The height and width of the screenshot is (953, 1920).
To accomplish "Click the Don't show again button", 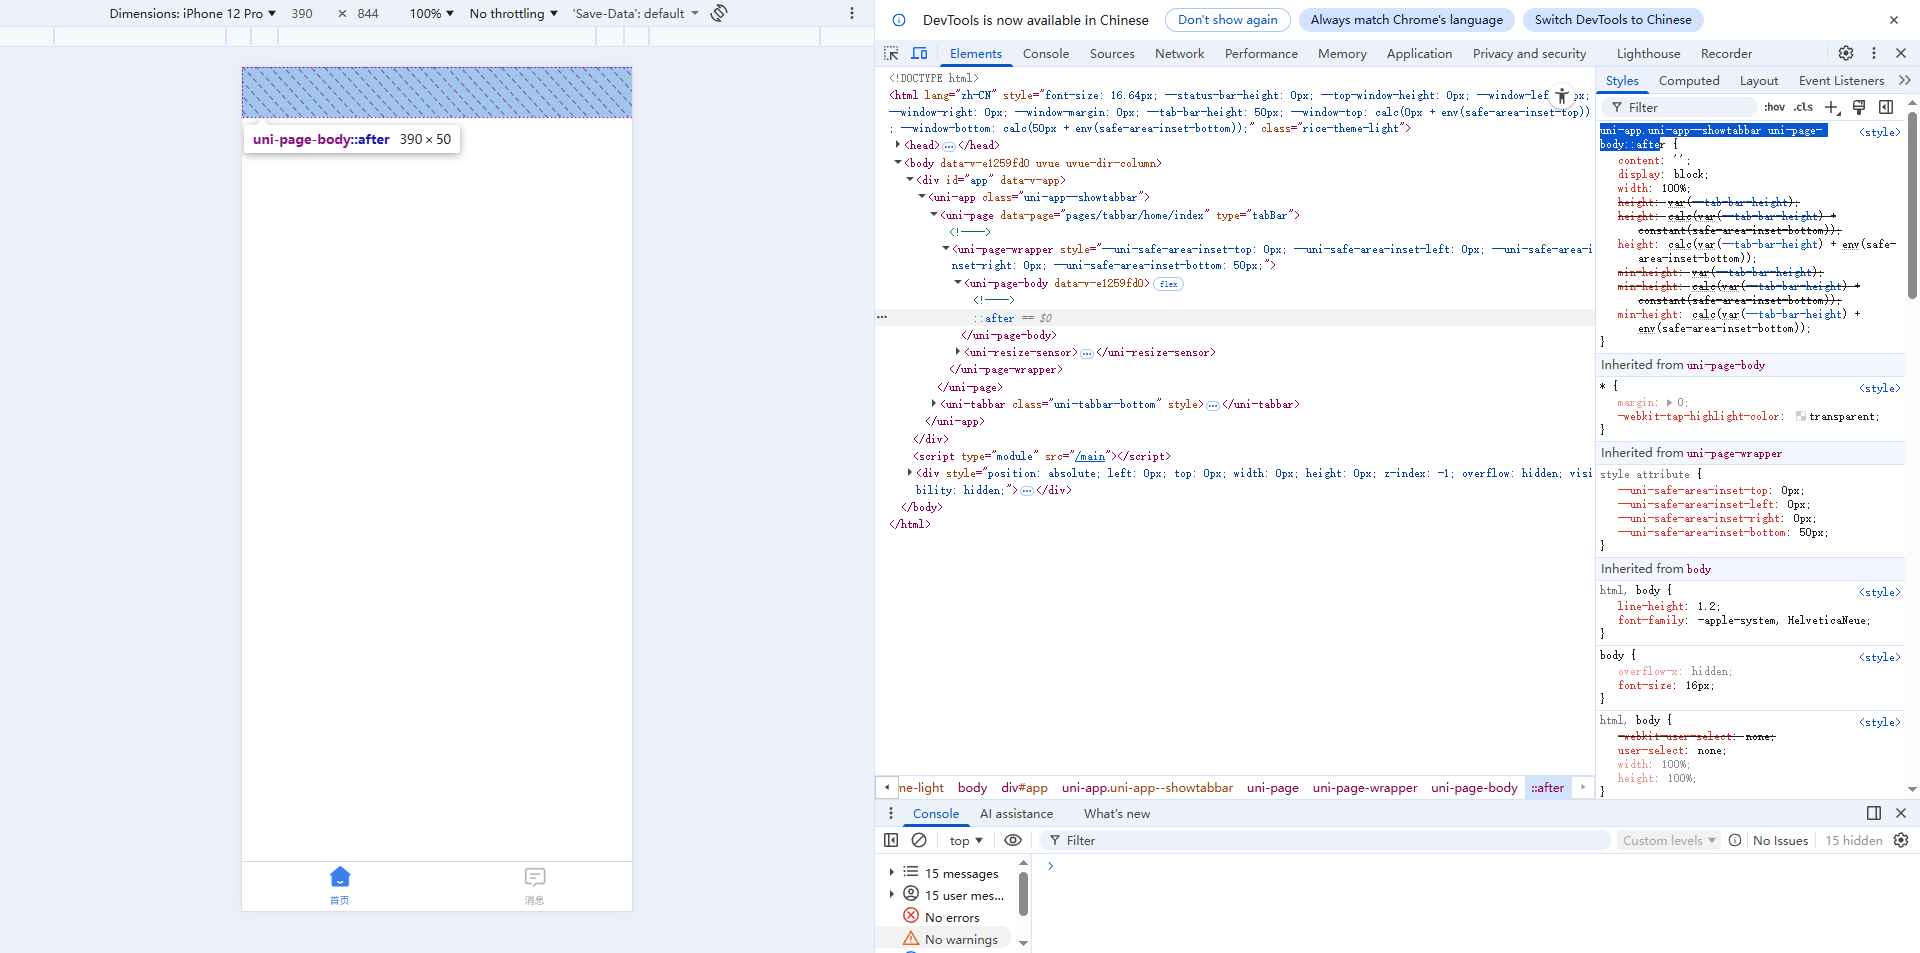I will click(1227, 20).
